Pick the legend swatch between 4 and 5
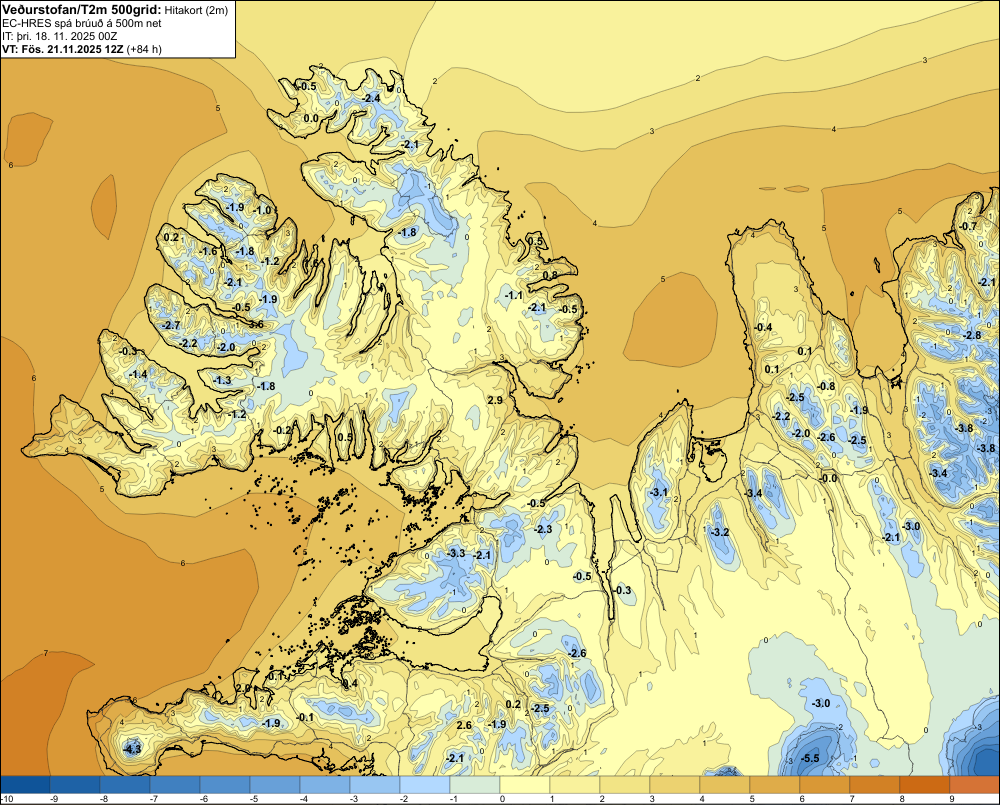Screen dimensions: 1000x805 coord(725,785)
